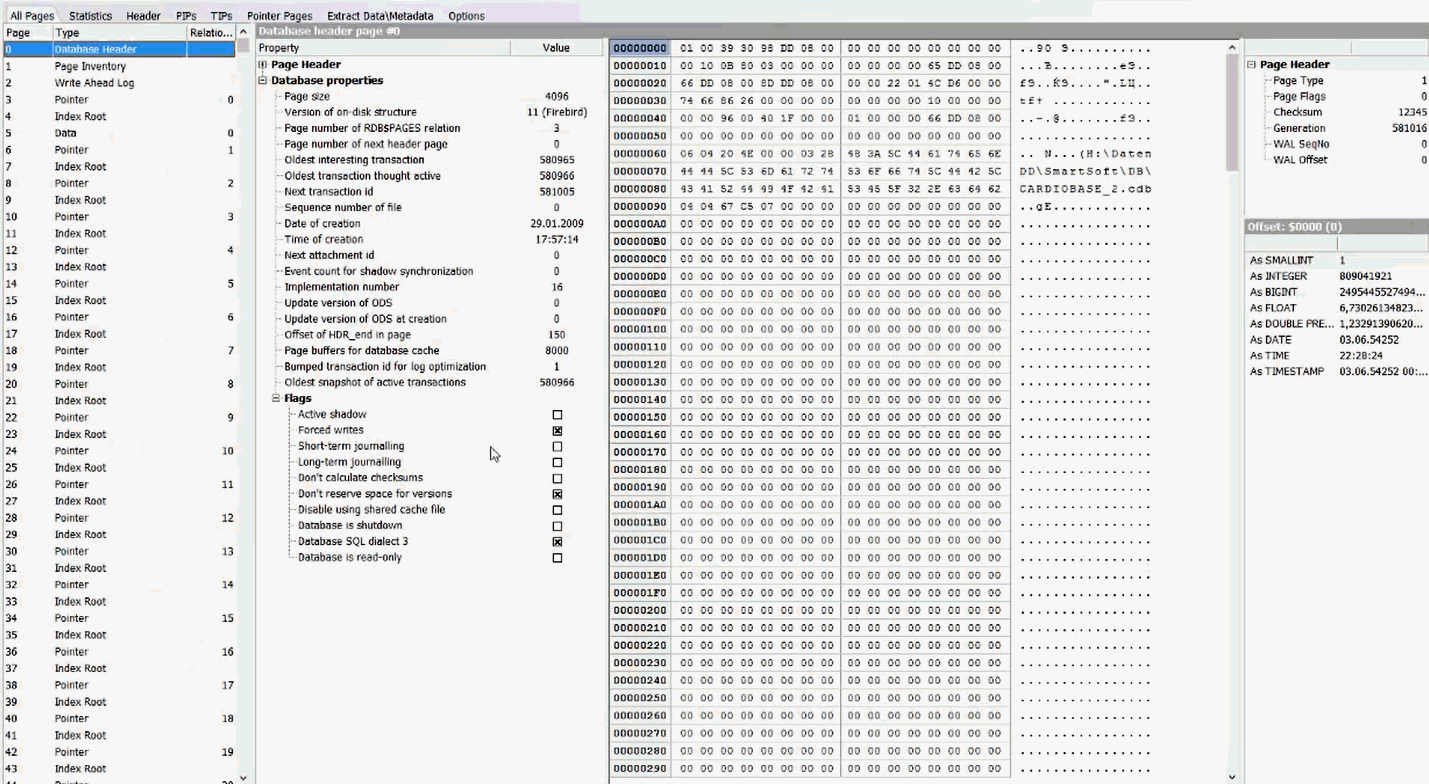The width and height of the screenshot is (1429, 784).
Task: Toggle Short-term journalling checkbox
Action: click(557, 446)
